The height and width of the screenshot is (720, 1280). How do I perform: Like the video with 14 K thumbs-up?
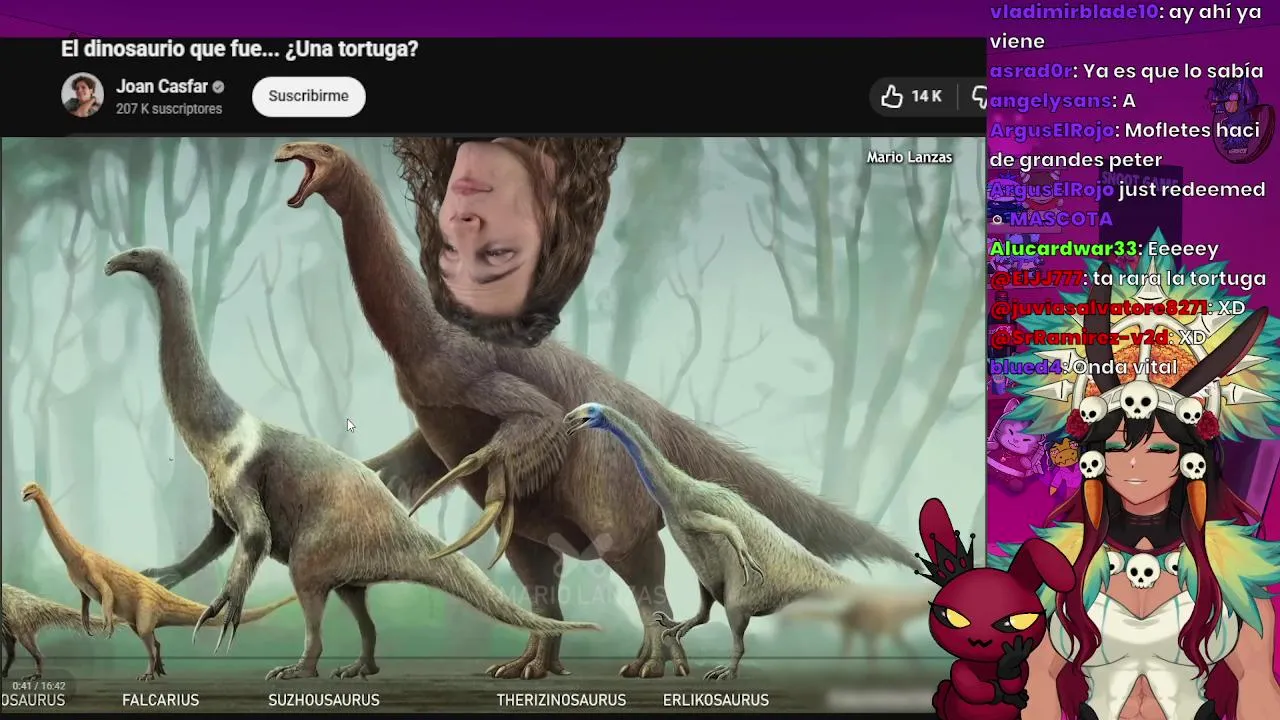[x=911, y=96]
